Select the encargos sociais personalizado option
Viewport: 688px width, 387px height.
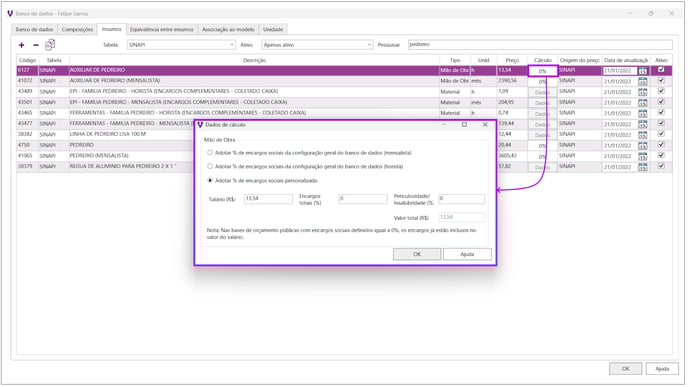point(210,180)
